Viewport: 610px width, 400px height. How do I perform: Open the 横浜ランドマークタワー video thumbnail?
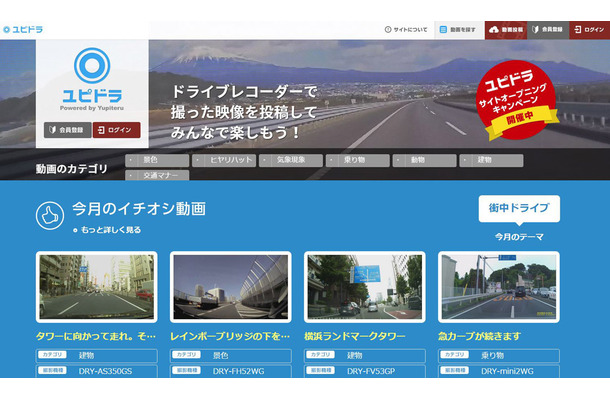[365, 287]
